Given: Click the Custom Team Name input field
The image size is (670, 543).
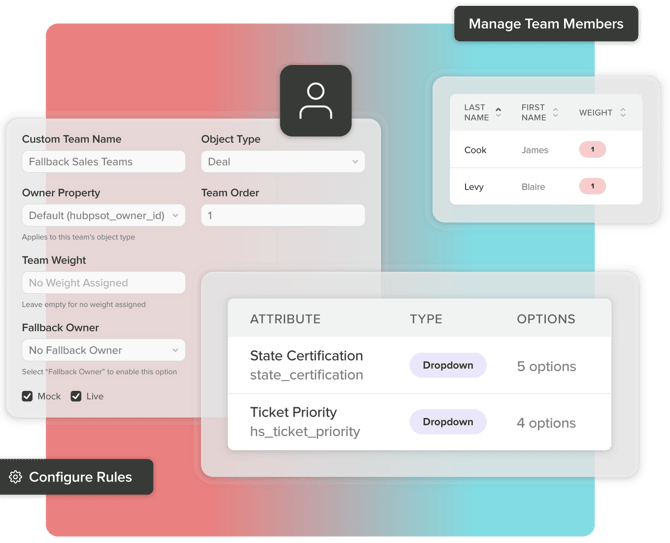Looking at the screenshot, I should [x=103, y=161].
